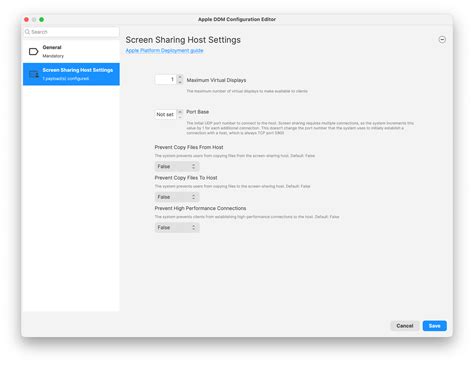Remove payload with the circled minus icon

pyautogui.click(x=442, y=40)
